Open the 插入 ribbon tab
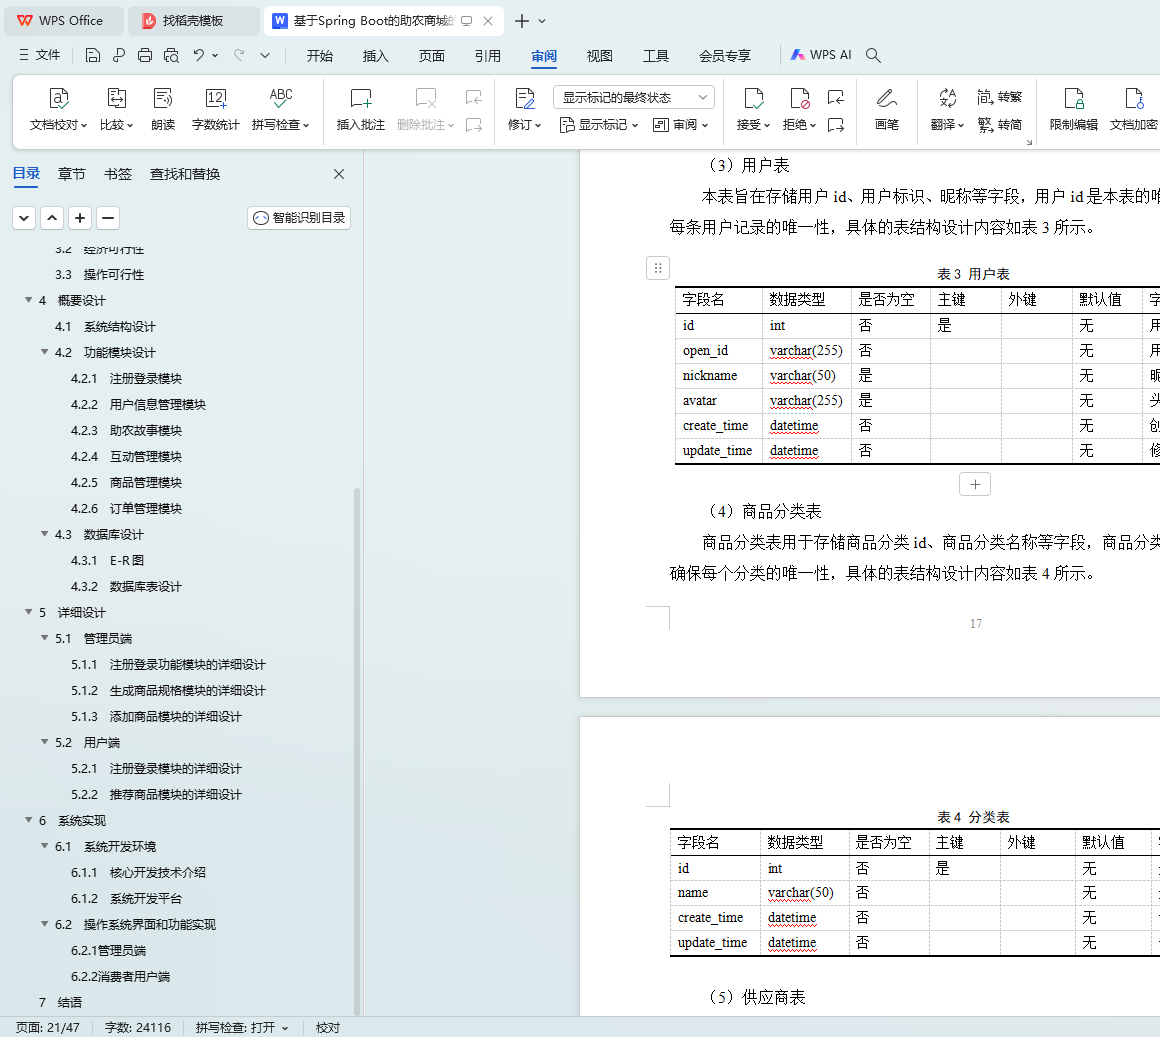The height and width of the screenshot is (1037, 1160). coord(375,56)
